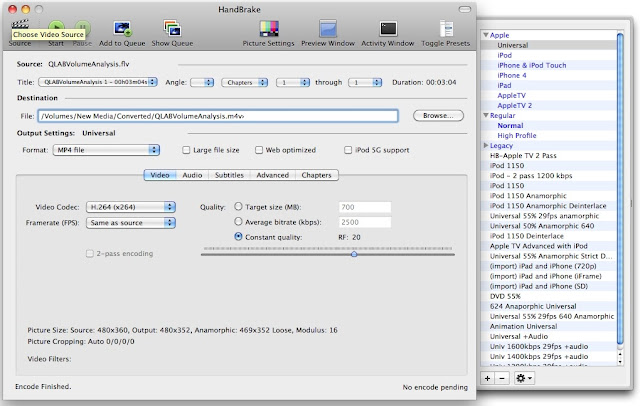Open the presets gear action menu

(524, 378)
